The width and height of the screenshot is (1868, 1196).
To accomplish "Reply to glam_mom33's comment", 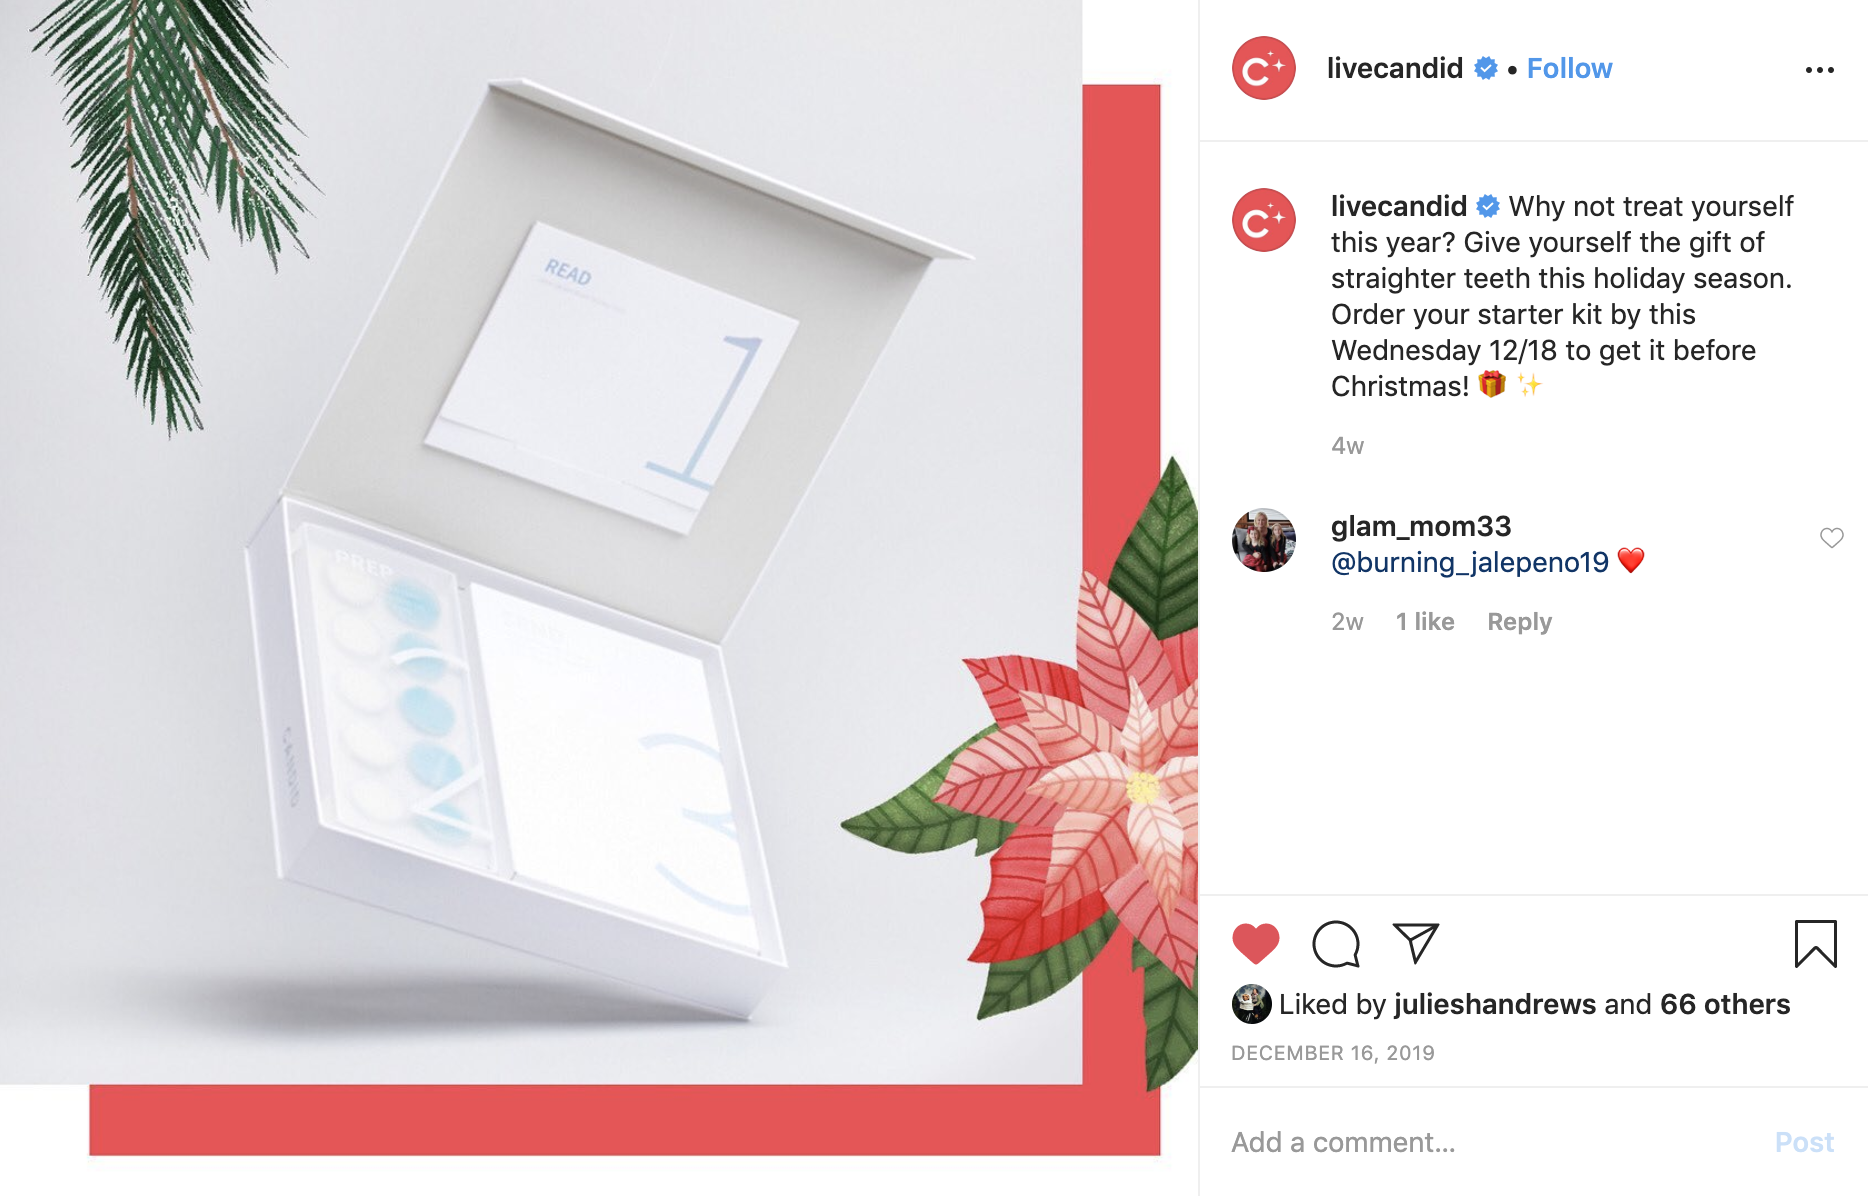I will [1519, 622].
